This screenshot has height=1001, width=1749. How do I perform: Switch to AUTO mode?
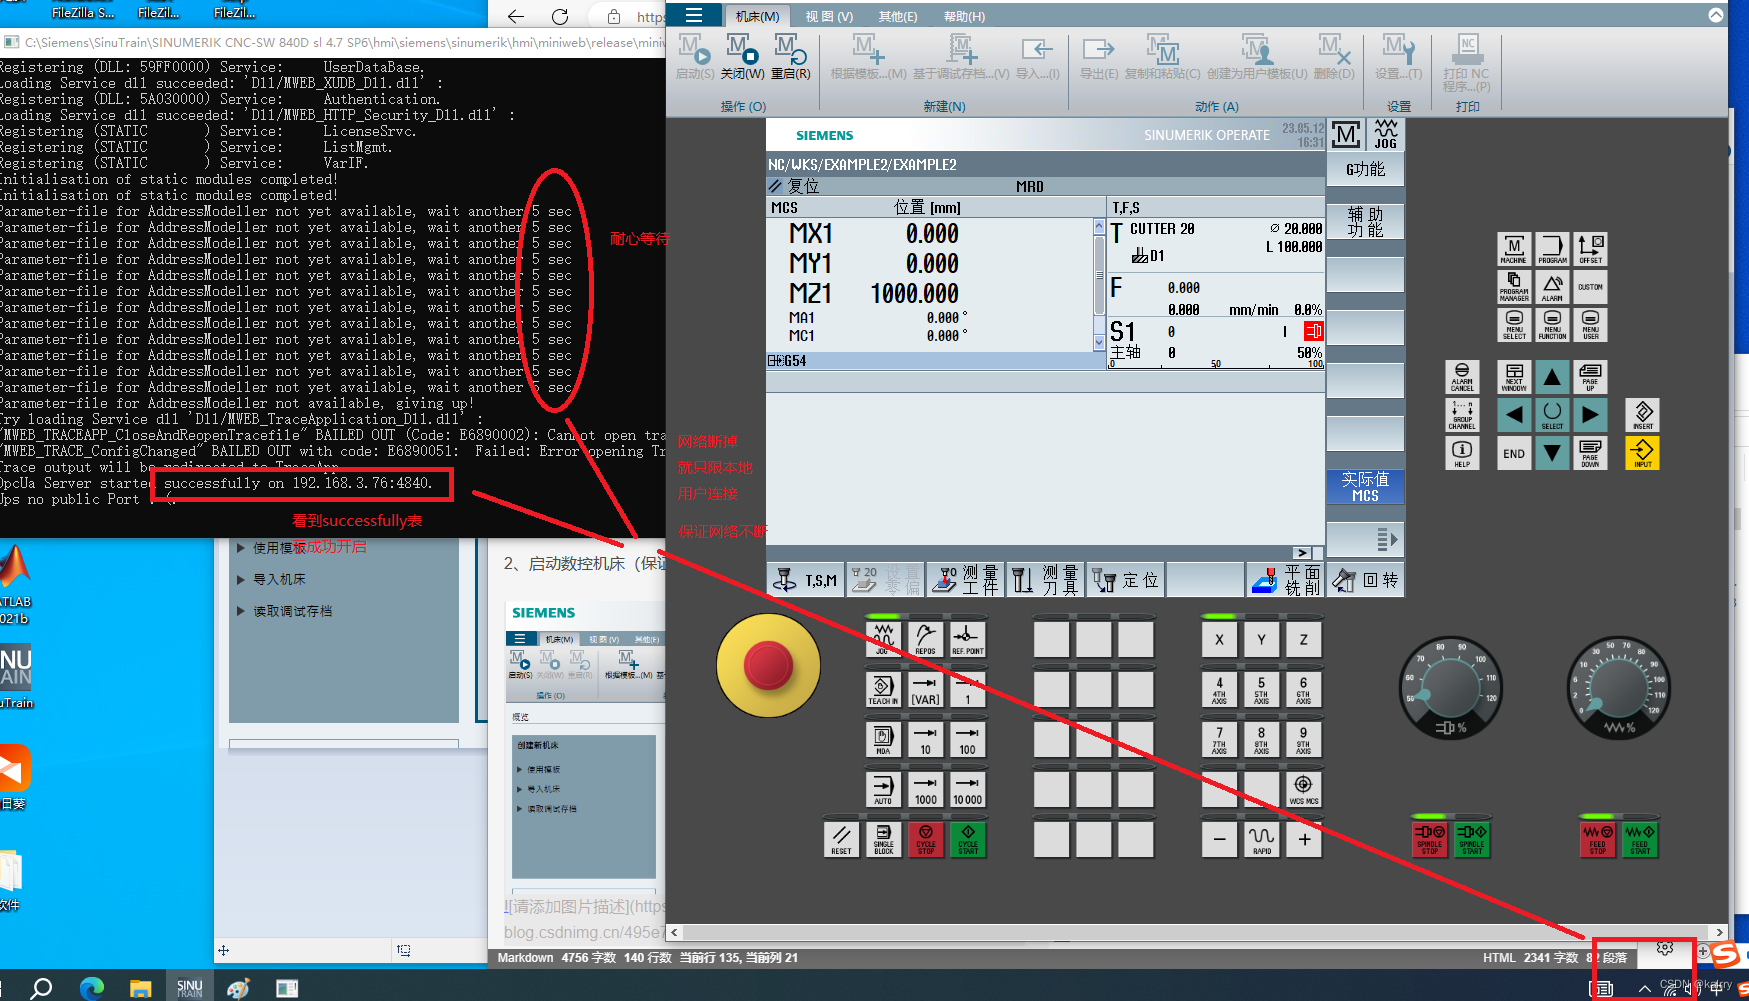[883, 789]
